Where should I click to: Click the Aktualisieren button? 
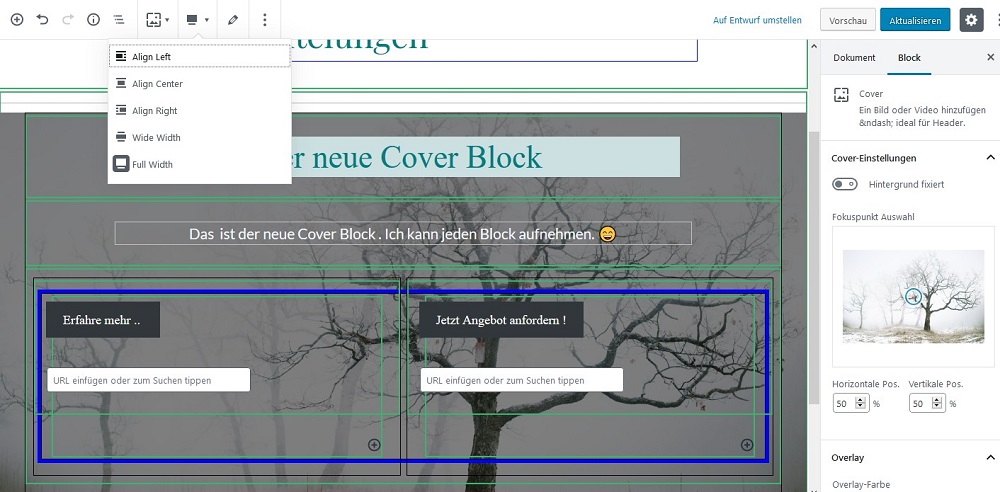pos(914,20)
